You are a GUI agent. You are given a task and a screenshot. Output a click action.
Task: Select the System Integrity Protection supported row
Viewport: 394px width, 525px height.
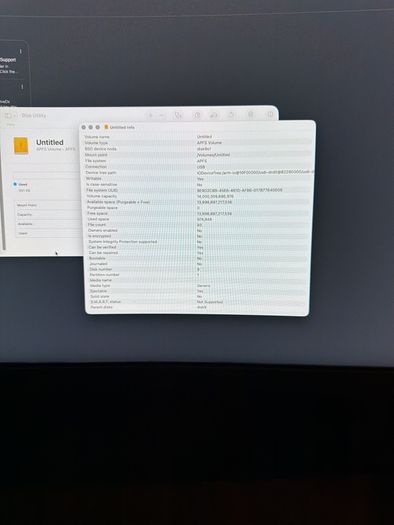tap(198, 241)
